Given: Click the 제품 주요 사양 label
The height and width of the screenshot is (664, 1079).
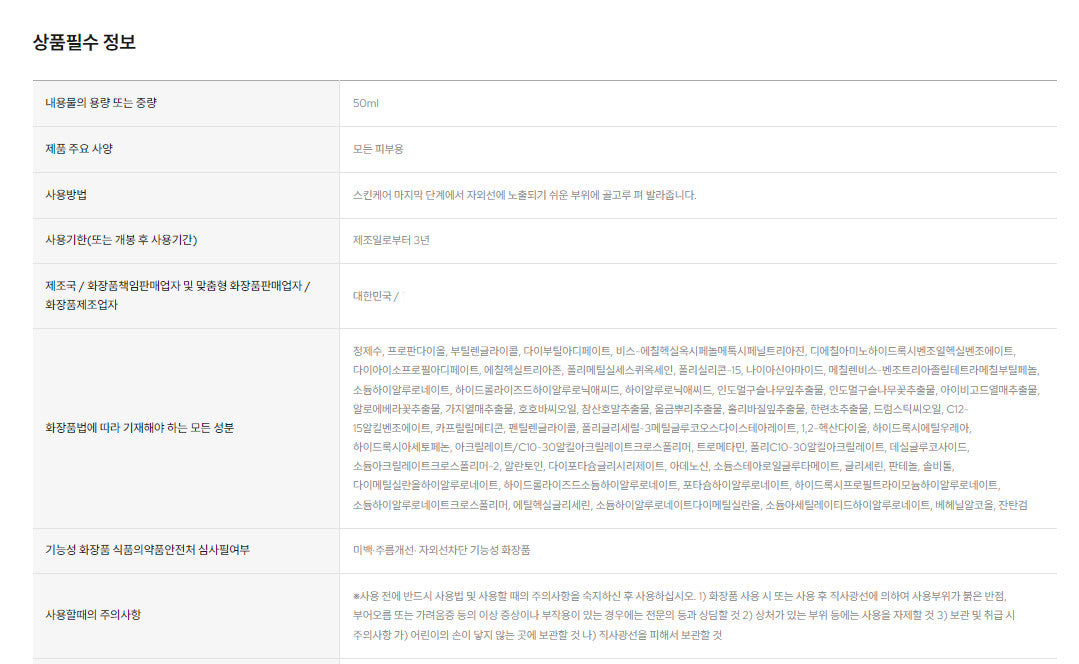Looking at the screenshot, I should [79, 149].
